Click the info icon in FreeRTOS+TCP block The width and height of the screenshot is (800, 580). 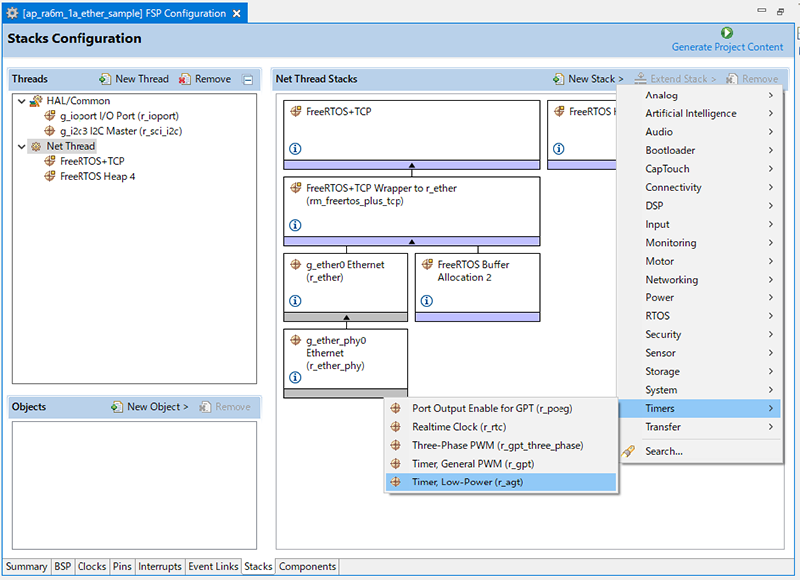point(295,149)
